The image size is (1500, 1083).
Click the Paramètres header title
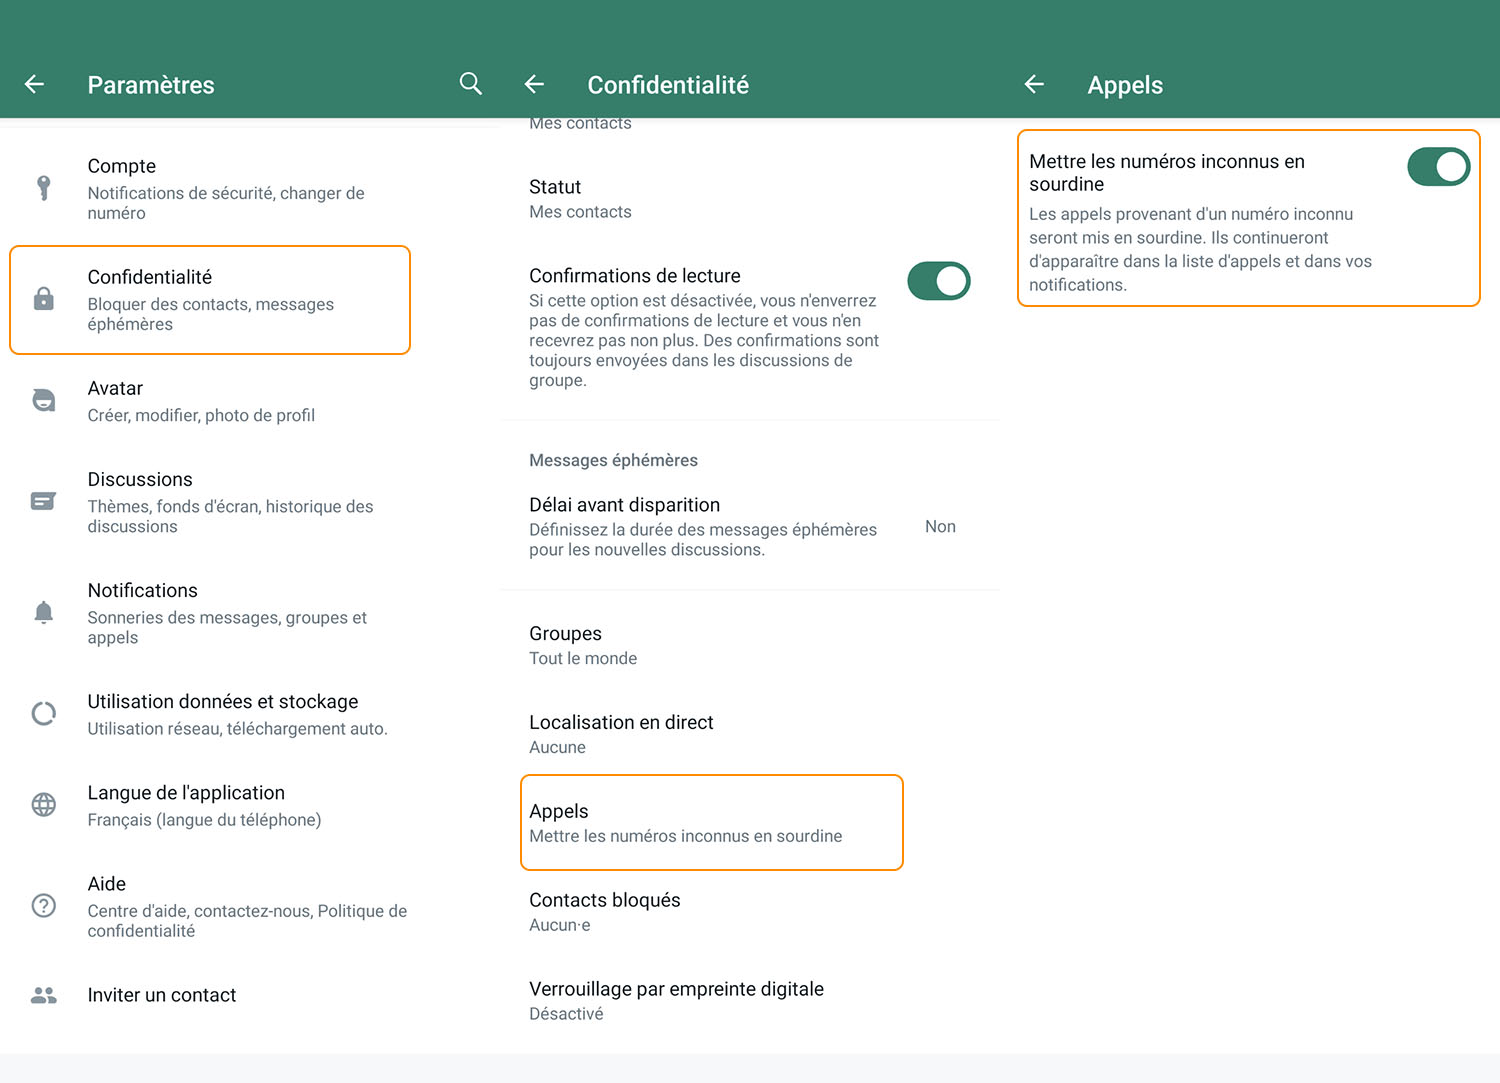point(151,85)
